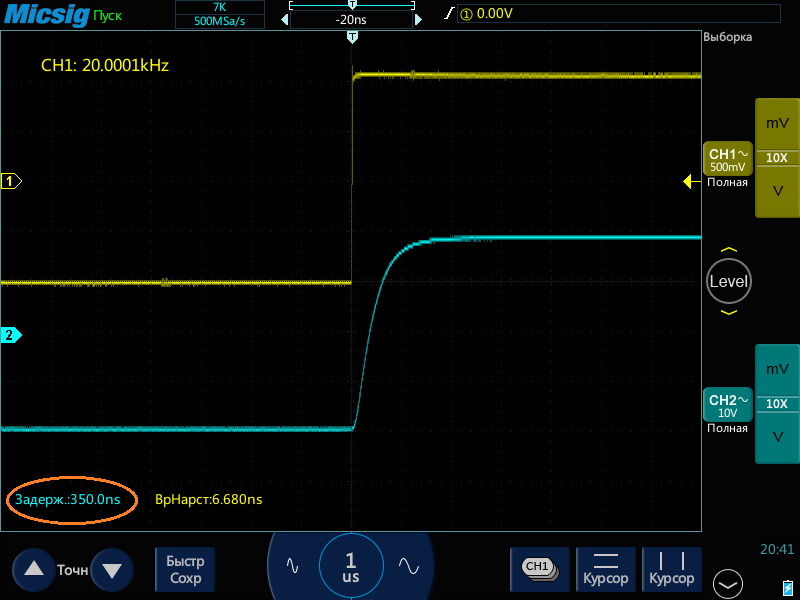Decrease timebase with small sine icon
Screen dimensions: 800x600
[x=292, y=565]
